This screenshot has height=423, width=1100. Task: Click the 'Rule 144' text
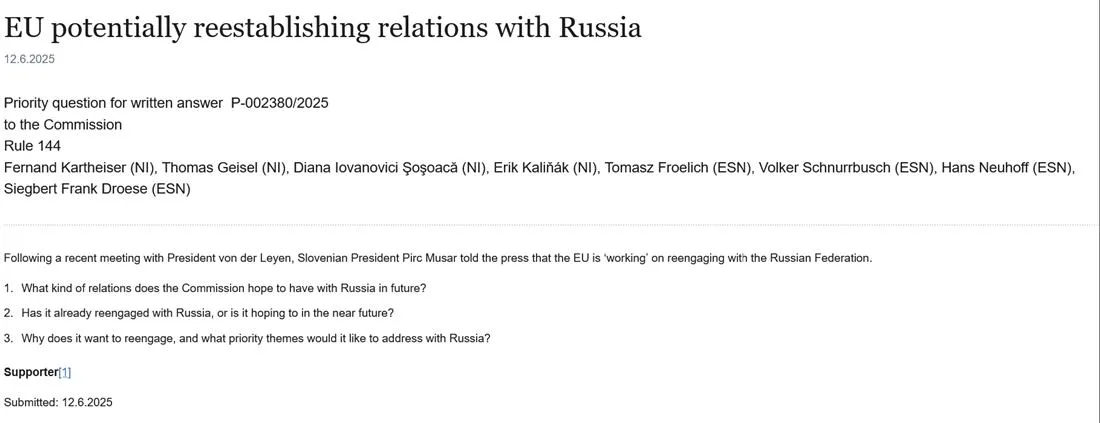coord(32,146)
